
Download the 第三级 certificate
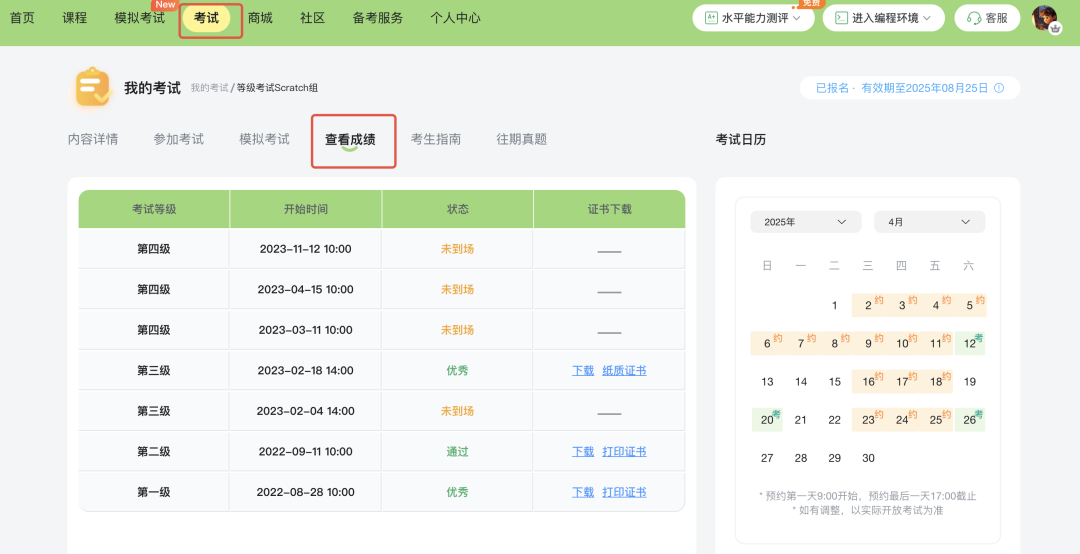pos(583,371)
